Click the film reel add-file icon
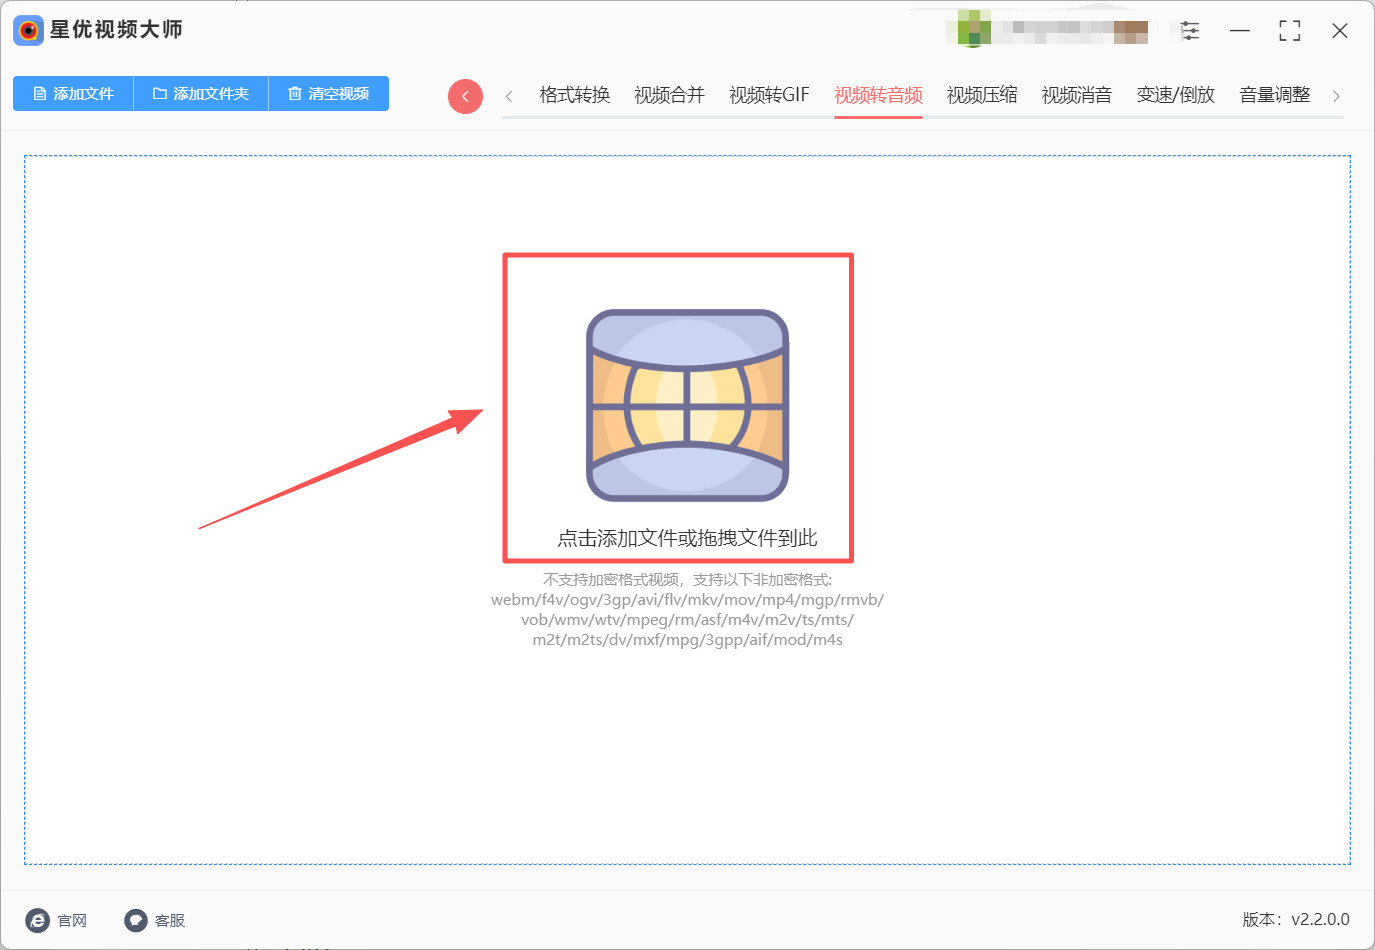 click(x=687, y=405)
